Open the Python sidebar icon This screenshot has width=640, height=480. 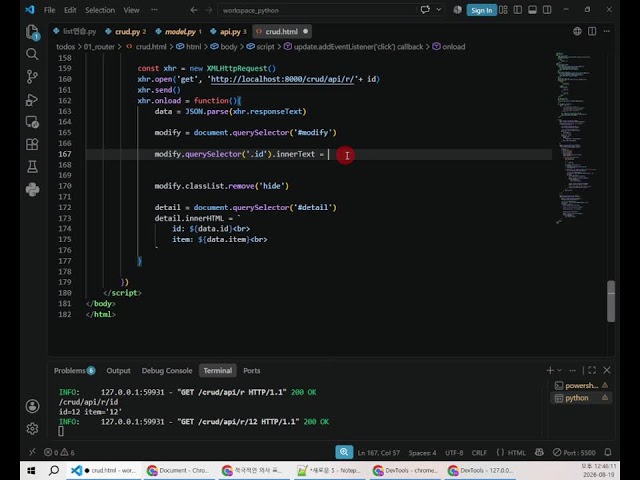coord(32,189)
